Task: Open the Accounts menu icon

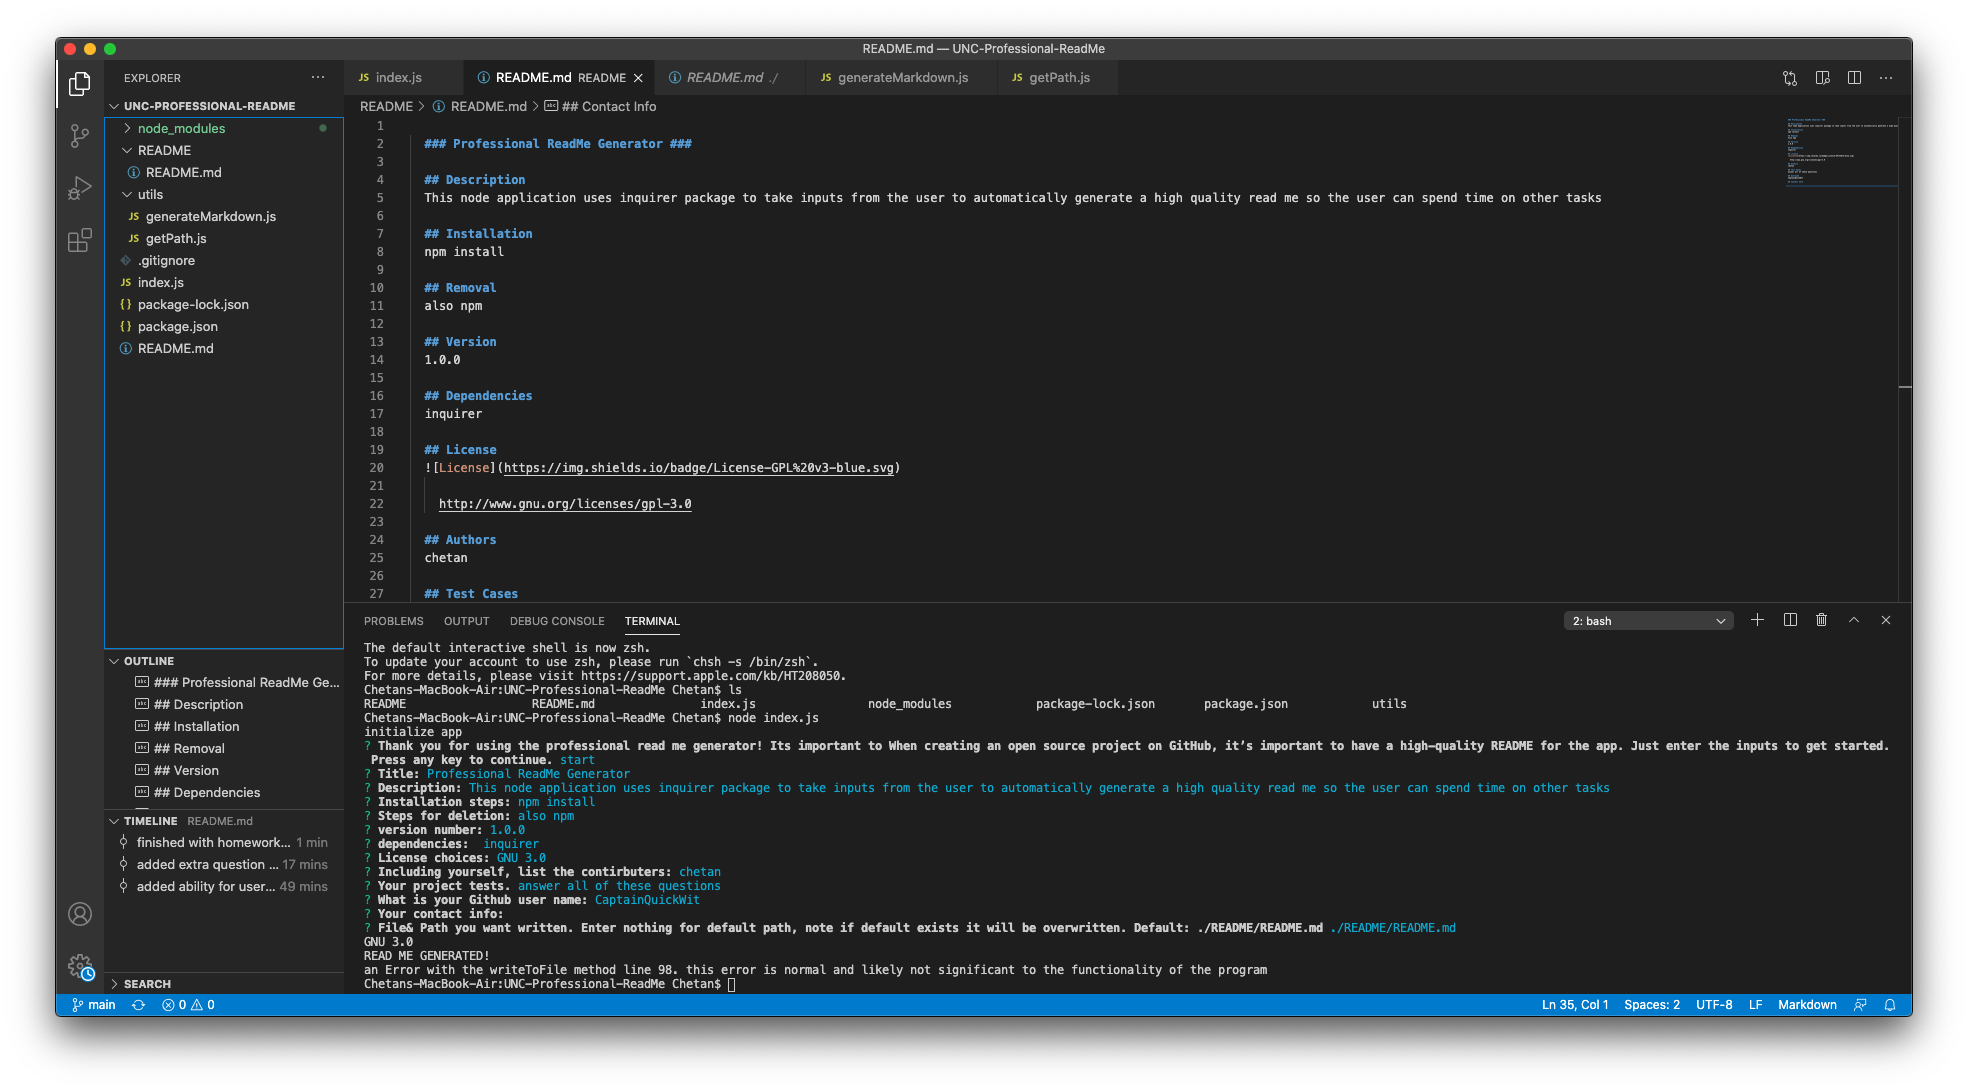Action: tap(80, 914)
